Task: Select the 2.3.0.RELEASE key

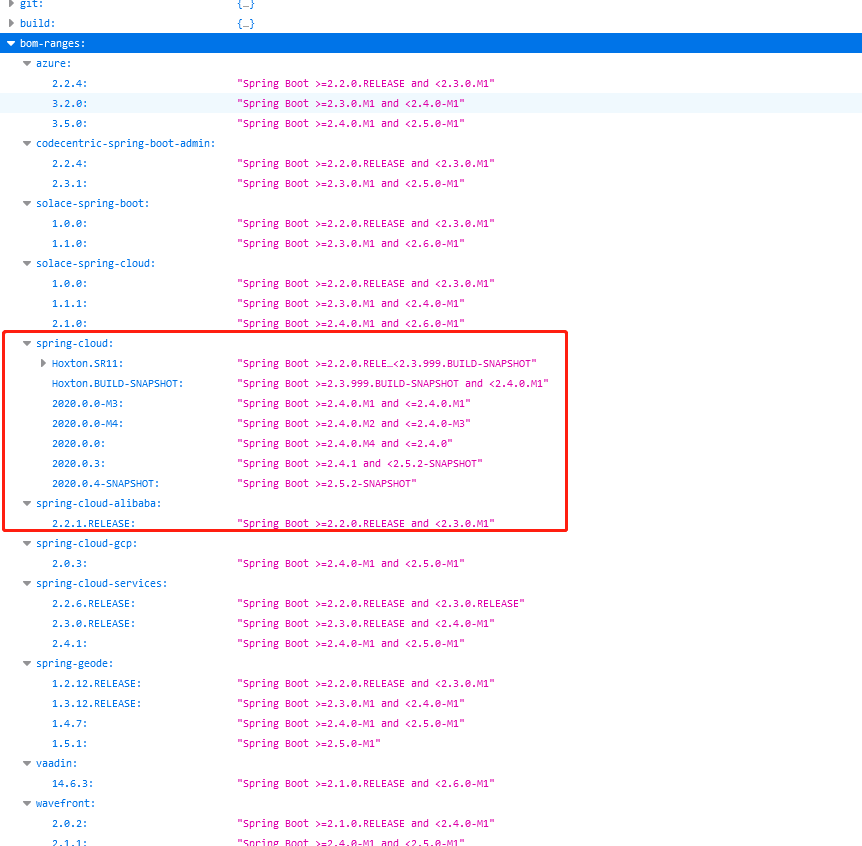Action: coord(93,623)
